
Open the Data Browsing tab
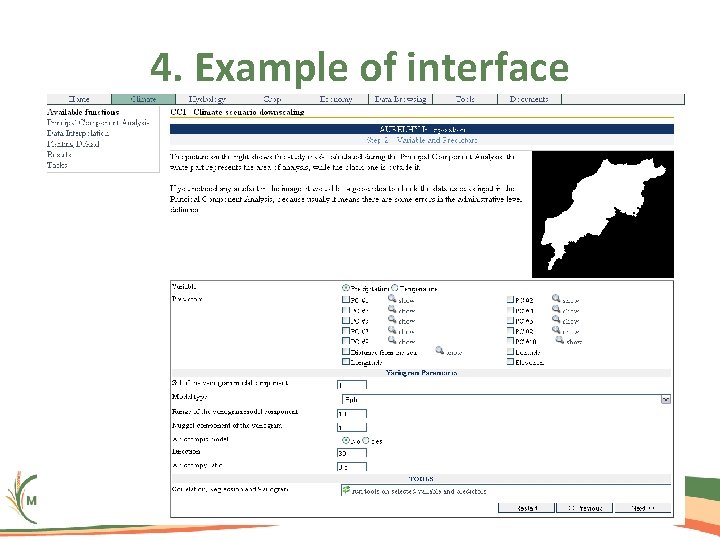point(400,99)
